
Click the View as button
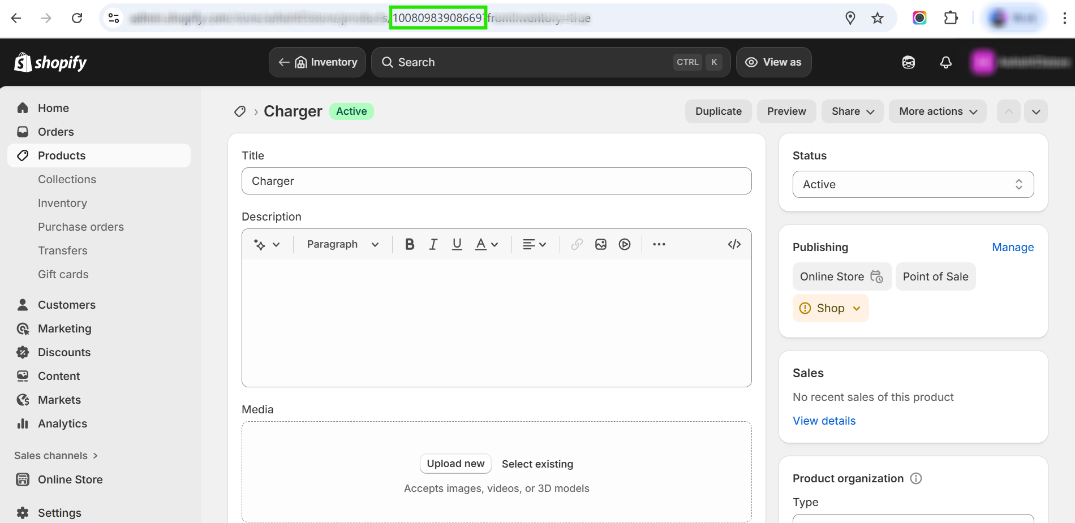pyautogui.click(x=773, y=62)
